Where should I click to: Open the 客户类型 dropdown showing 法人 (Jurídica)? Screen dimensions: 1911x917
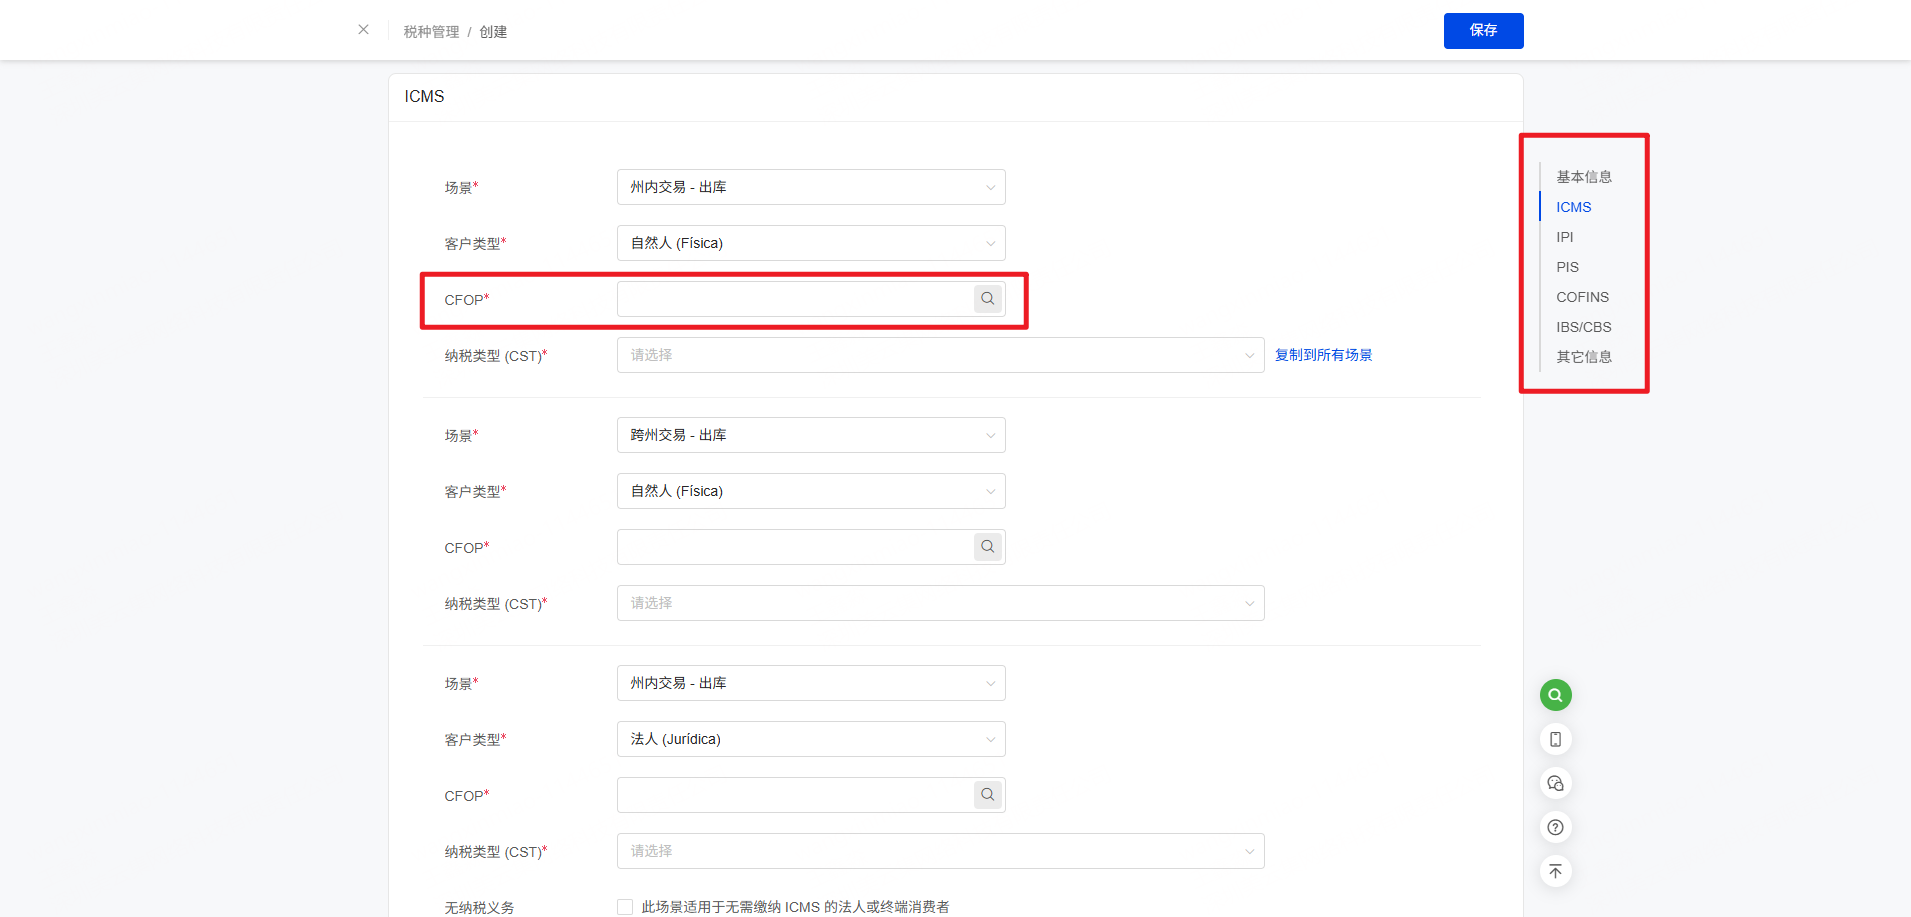point(810,739)
